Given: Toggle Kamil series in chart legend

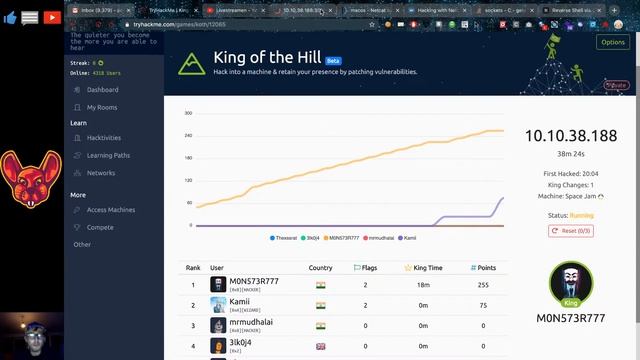Looking at the screenshot, I should (x=407, y=238).
